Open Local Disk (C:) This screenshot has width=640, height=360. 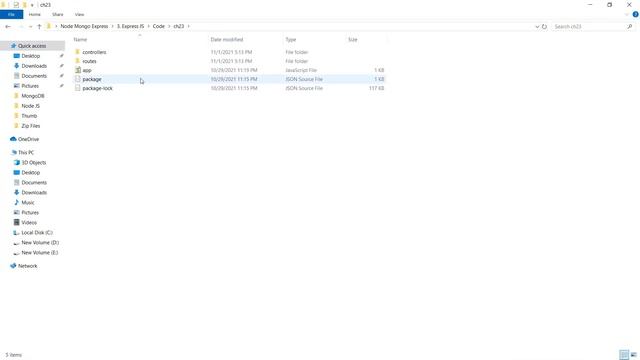37,232
